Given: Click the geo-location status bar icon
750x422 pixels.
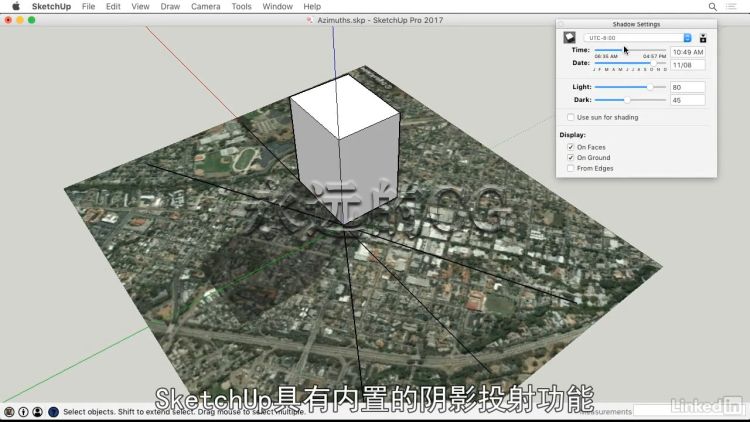Looking at the screenshot, I should coord(9,411).
